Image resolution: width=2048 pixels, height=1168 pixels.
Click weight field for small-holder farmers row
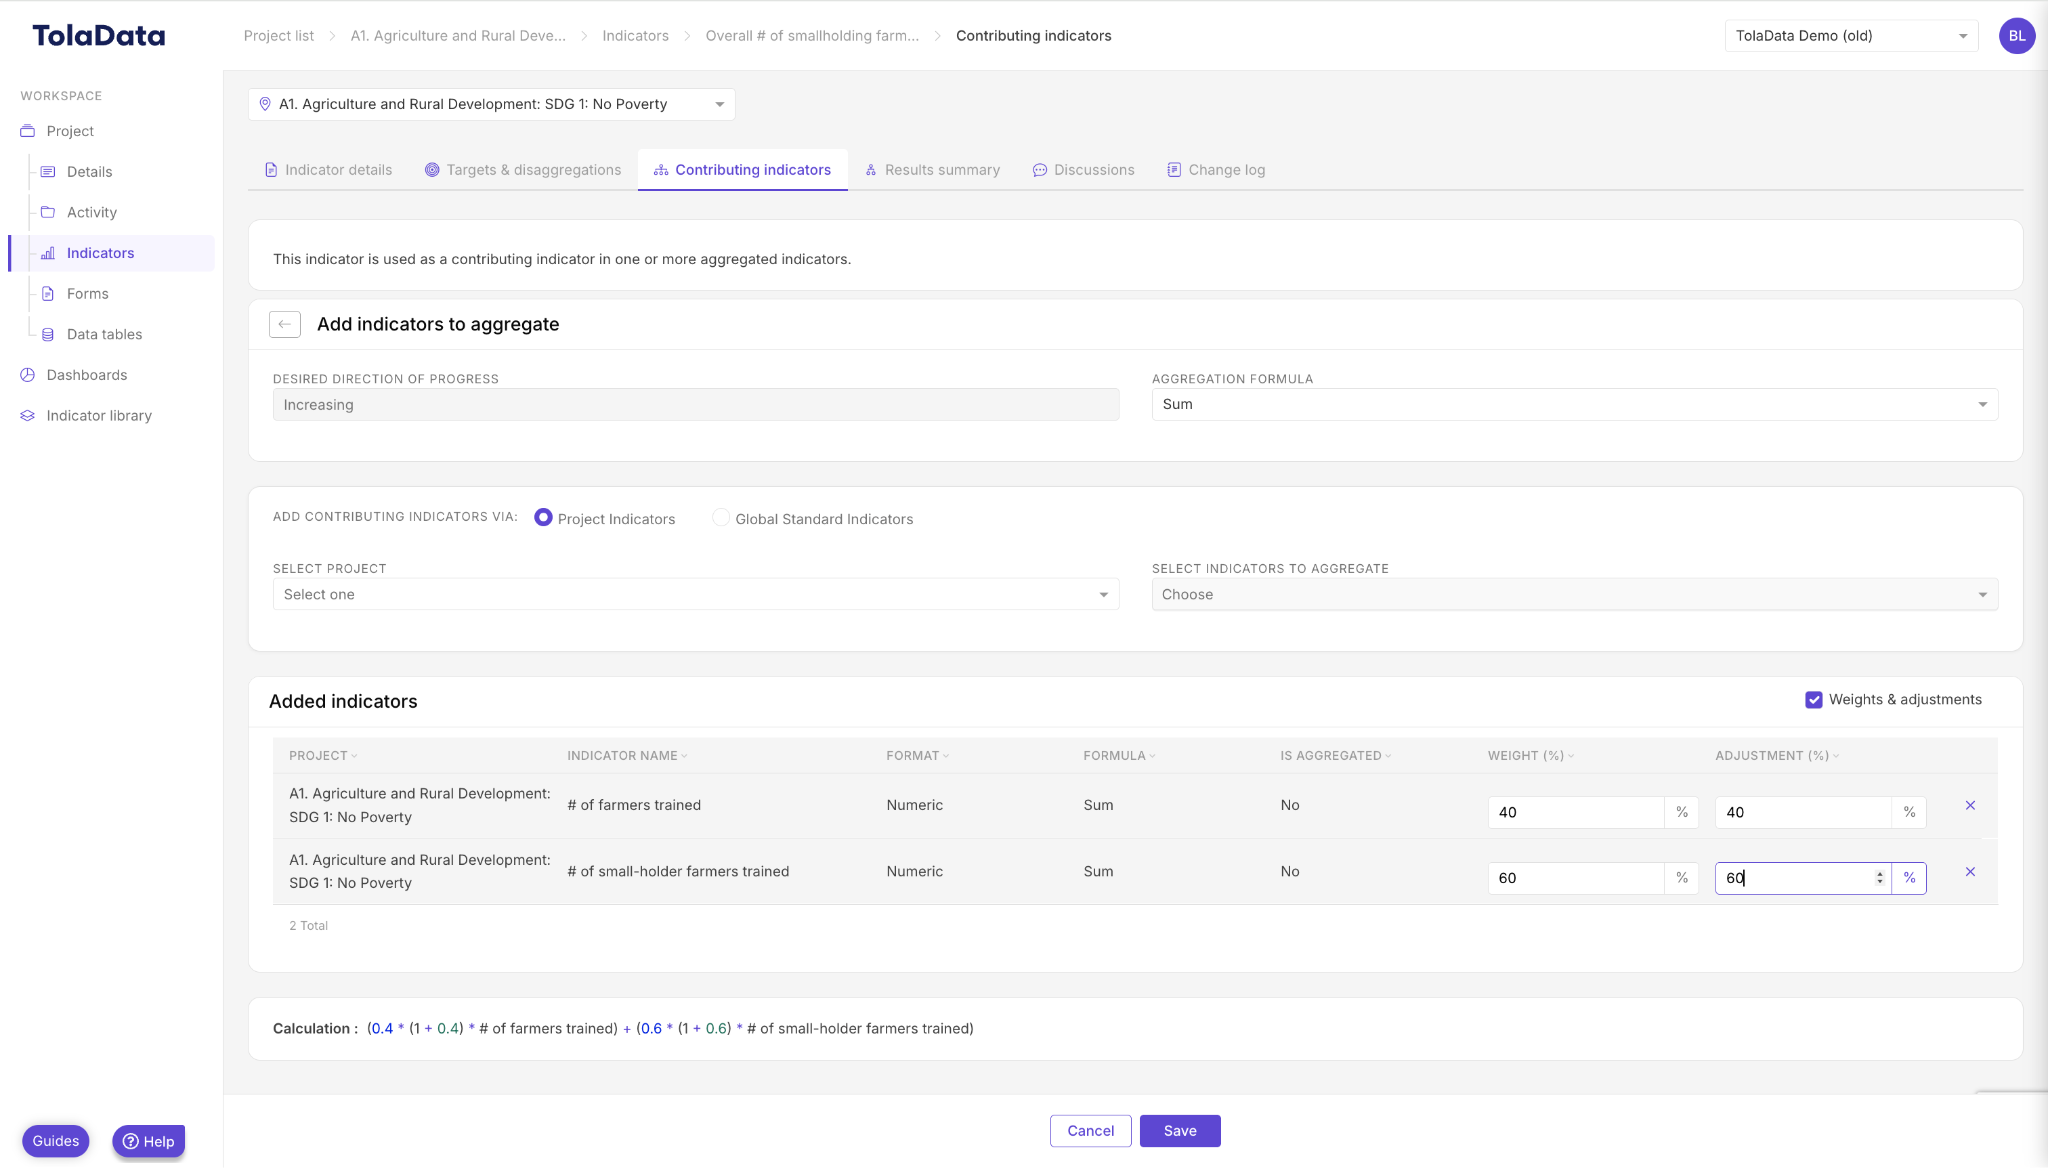(1575, 878)
